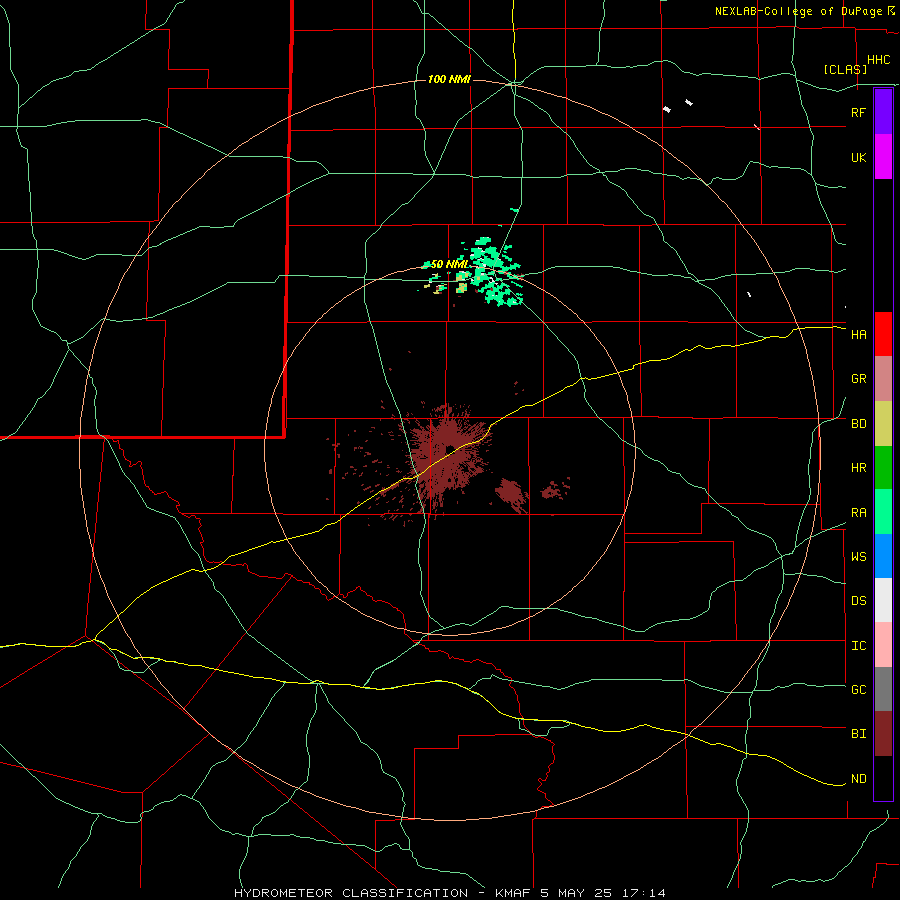Click the biological echo blob southeast of radar
The width and height of the screenshot is (900, 900).
[511, 494]
